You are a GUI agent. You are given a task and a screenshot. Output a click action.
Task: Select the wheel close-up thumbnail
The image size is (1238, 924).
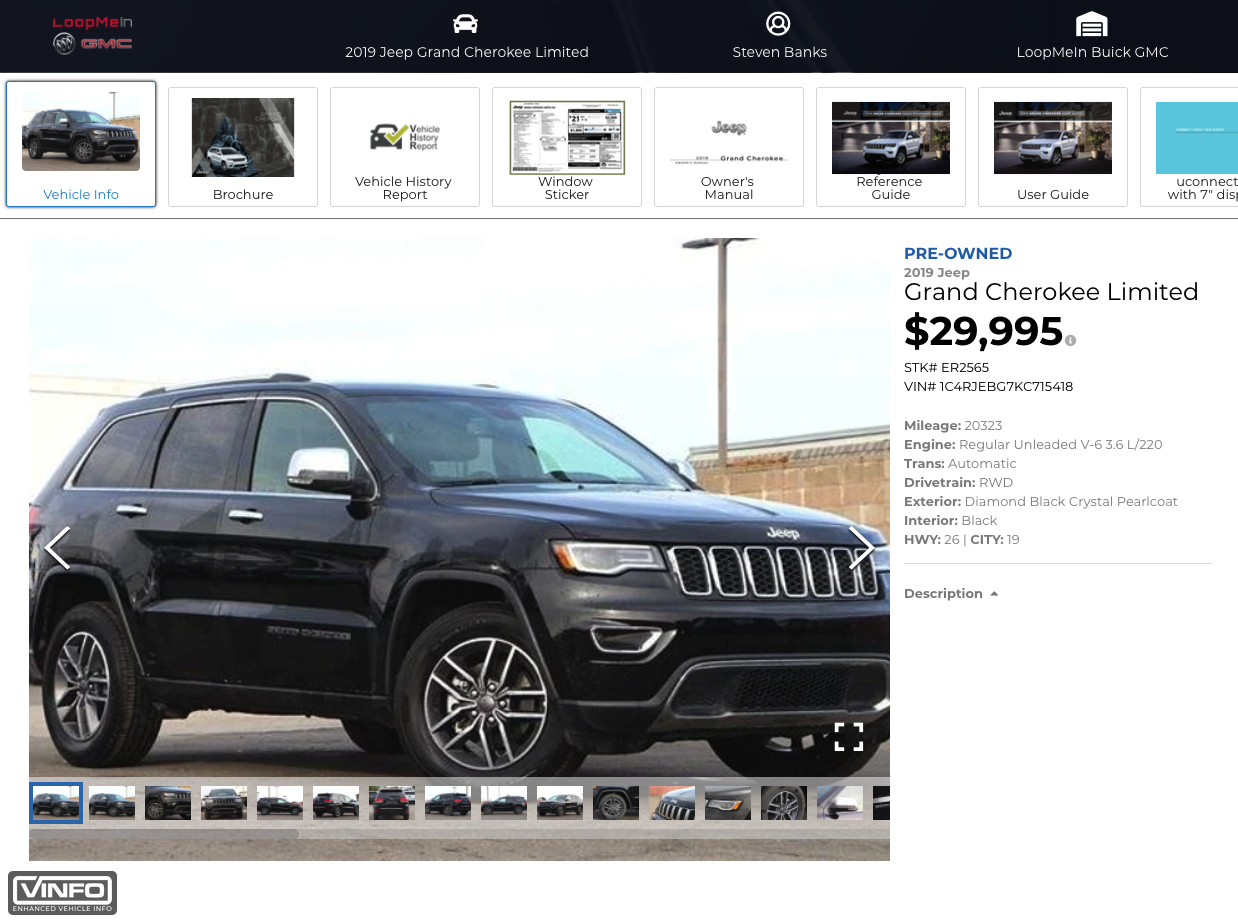pos(784,803)
